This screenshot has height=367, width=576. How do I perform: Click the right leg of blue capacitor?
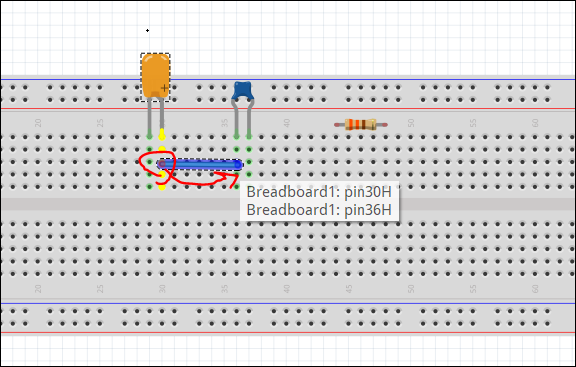point(250,119)
